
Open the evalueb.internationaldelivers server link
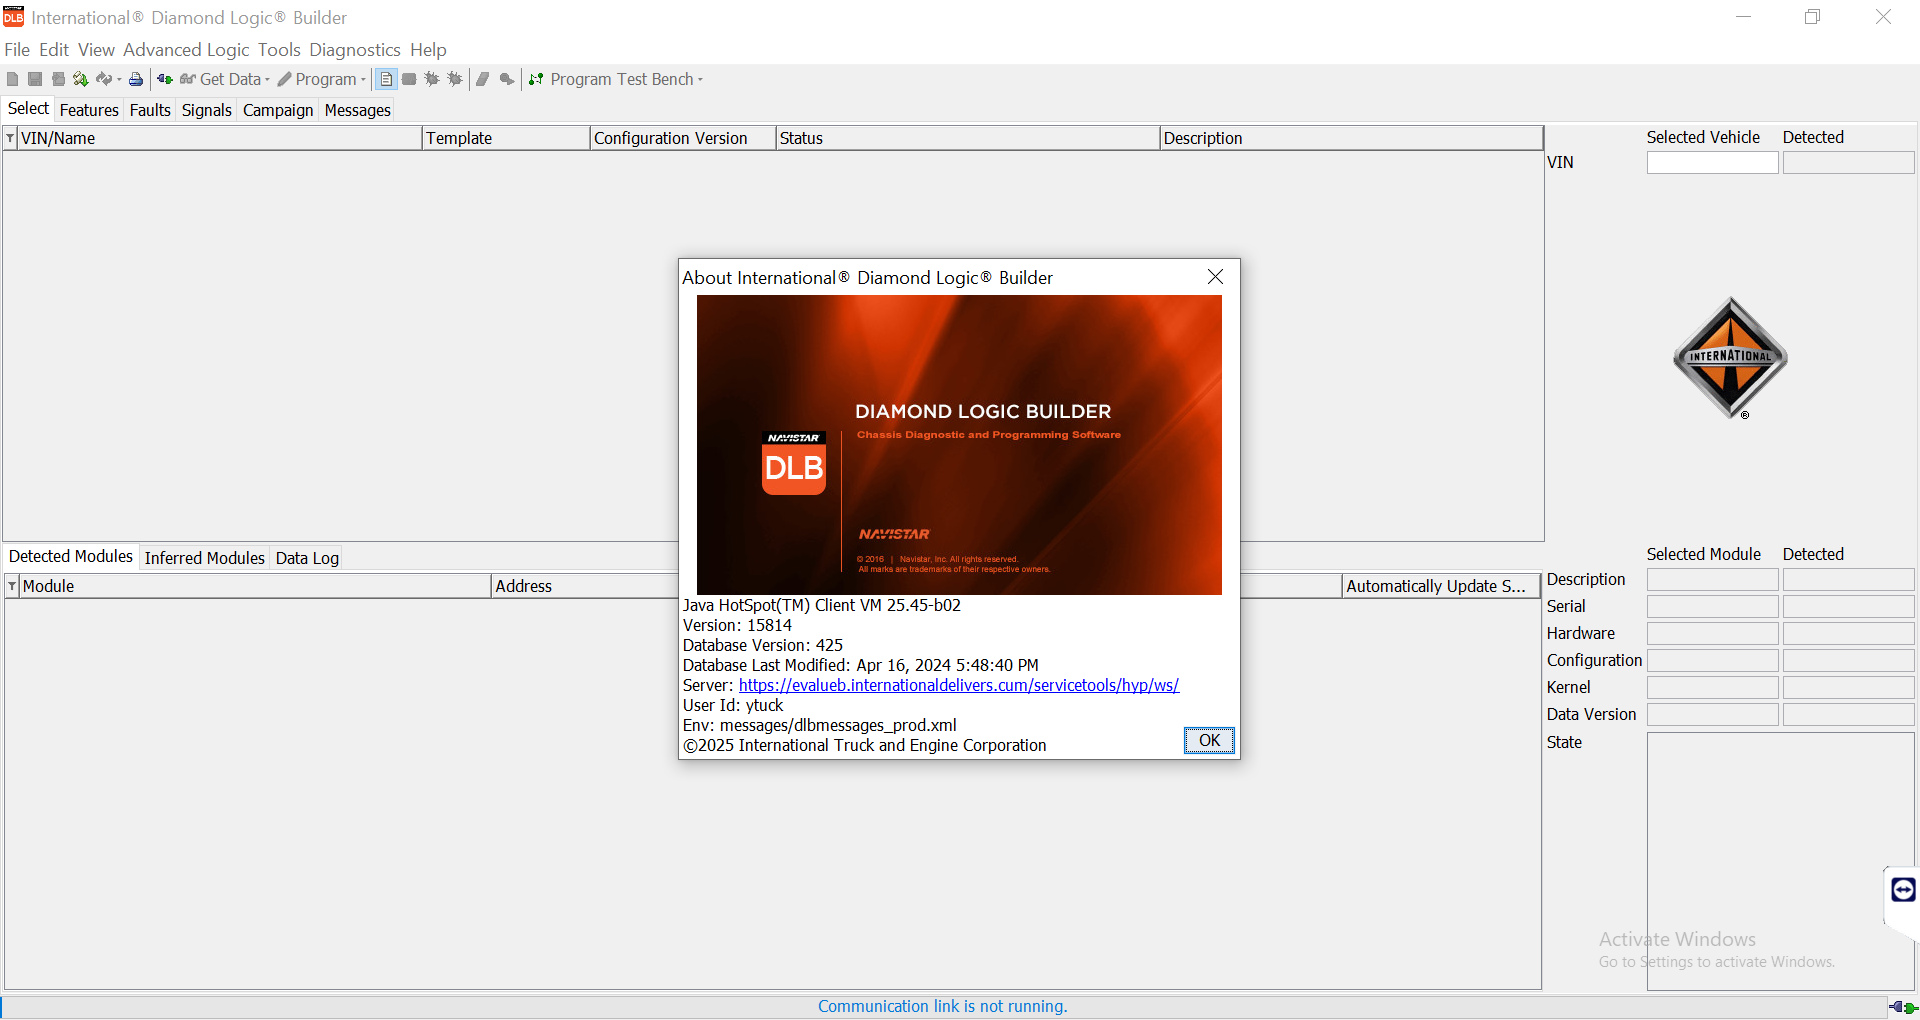pos(958,685)
